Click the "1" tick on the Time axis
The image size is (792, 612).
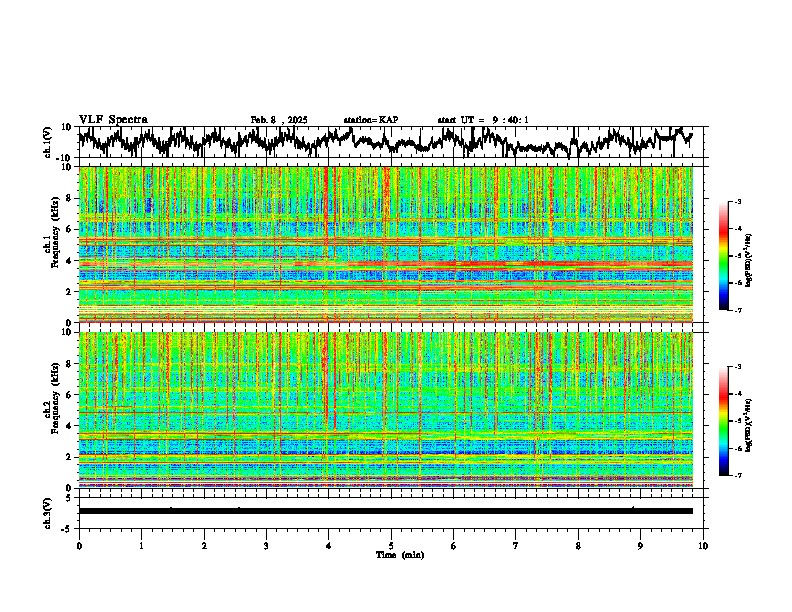click(x=141, y=546)
